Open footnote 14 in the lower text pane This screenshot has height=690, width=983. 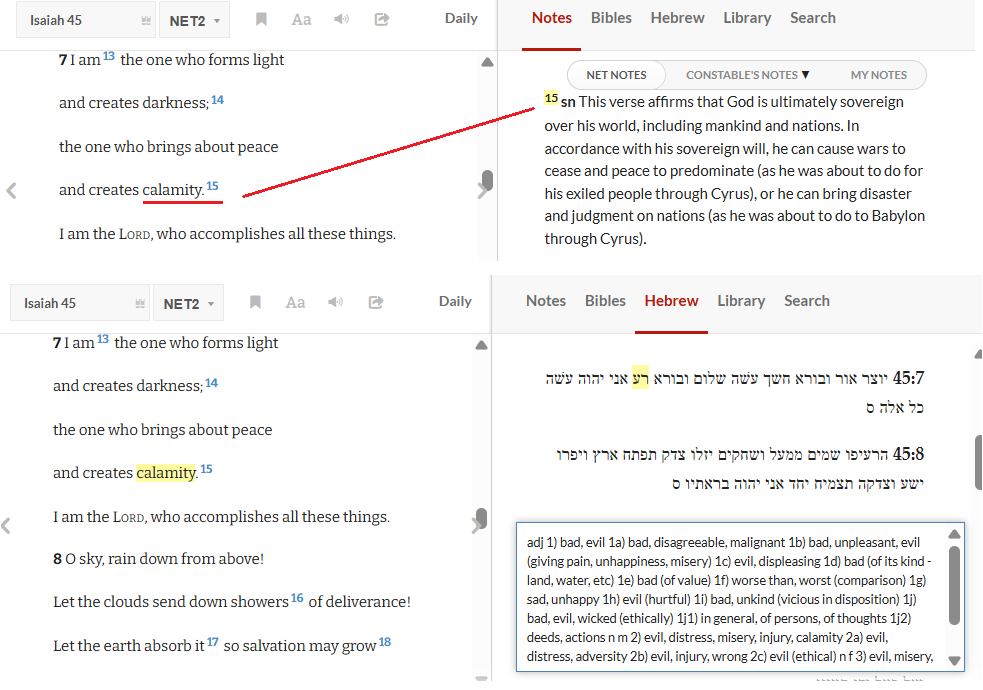(212, 383)
